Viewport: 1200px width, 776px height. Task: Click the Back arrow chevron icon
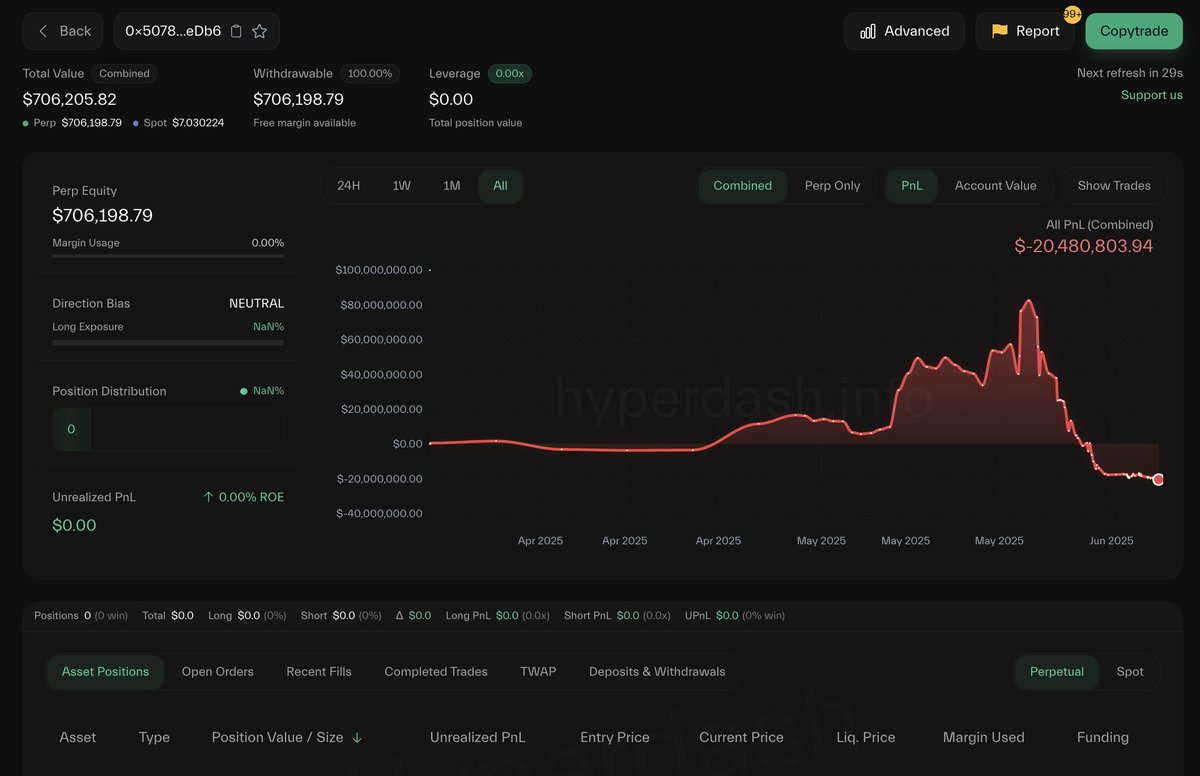click(43, 31)
